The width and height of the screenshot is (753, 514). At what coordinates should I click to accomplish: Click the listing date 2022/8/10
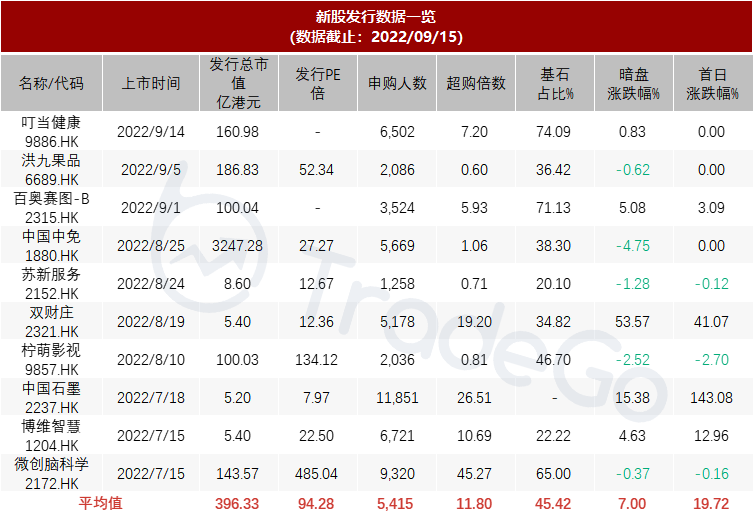(x=151, y=359)
